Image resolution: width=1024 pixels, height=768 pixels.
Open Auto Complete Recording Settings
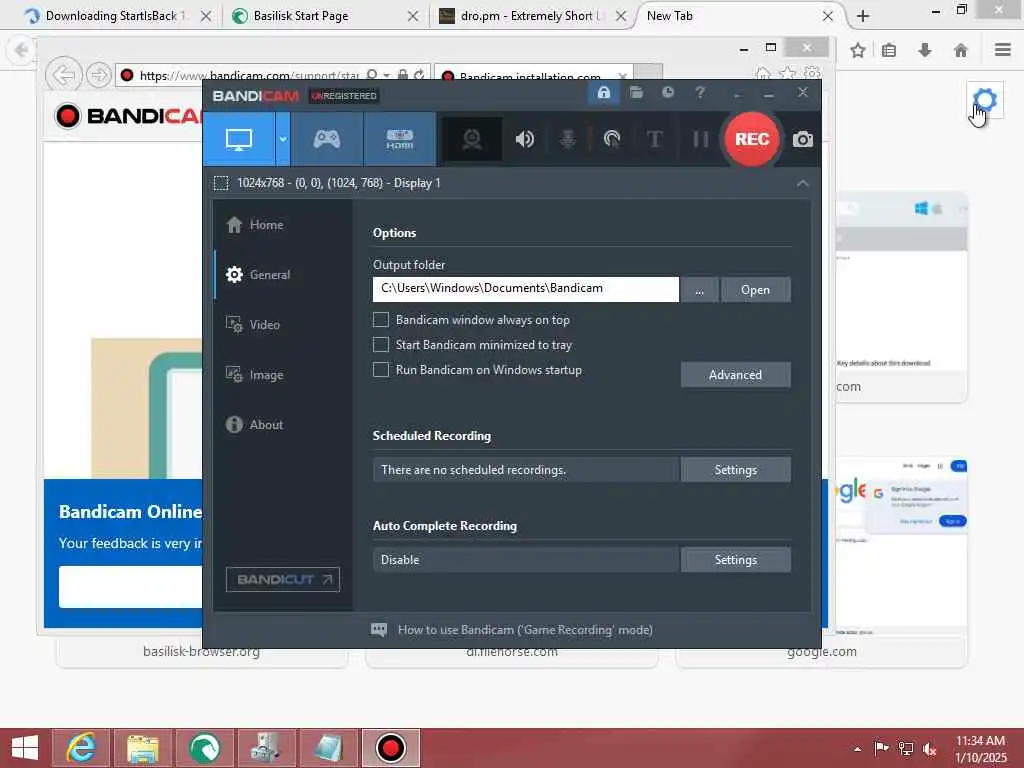click(735, 560)
